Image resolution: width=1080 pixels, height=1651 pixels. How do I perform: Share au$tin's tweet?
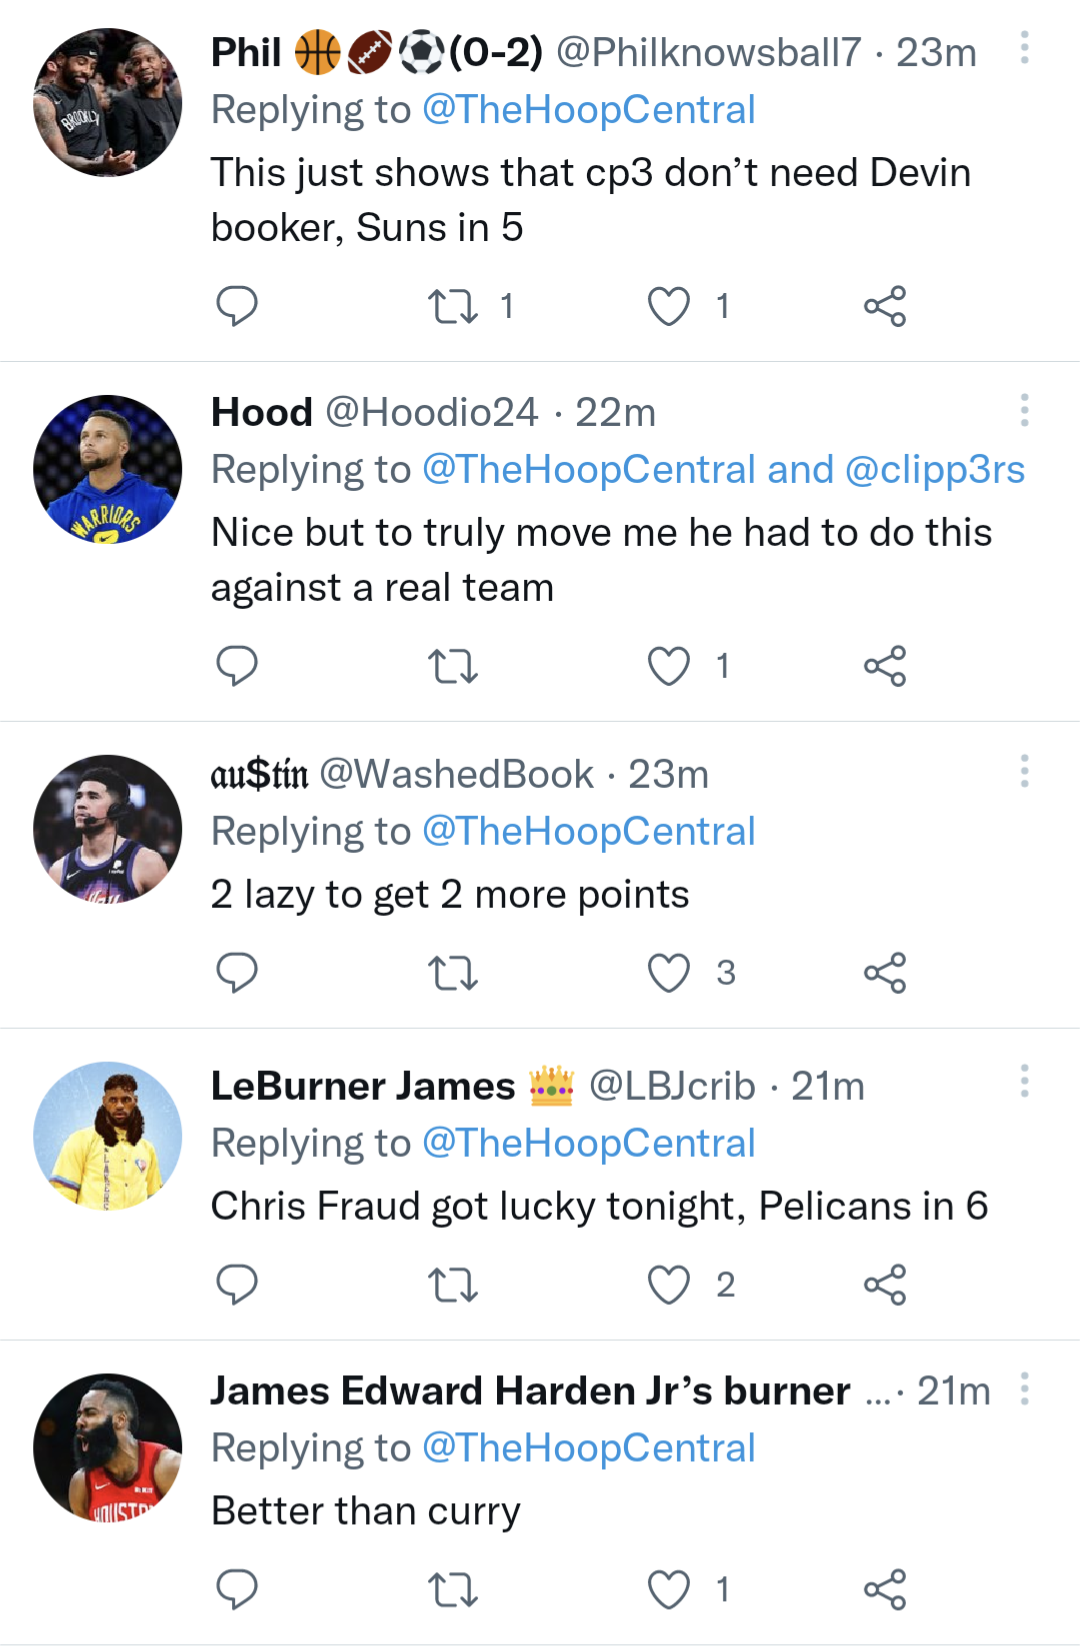coord(885,972)
